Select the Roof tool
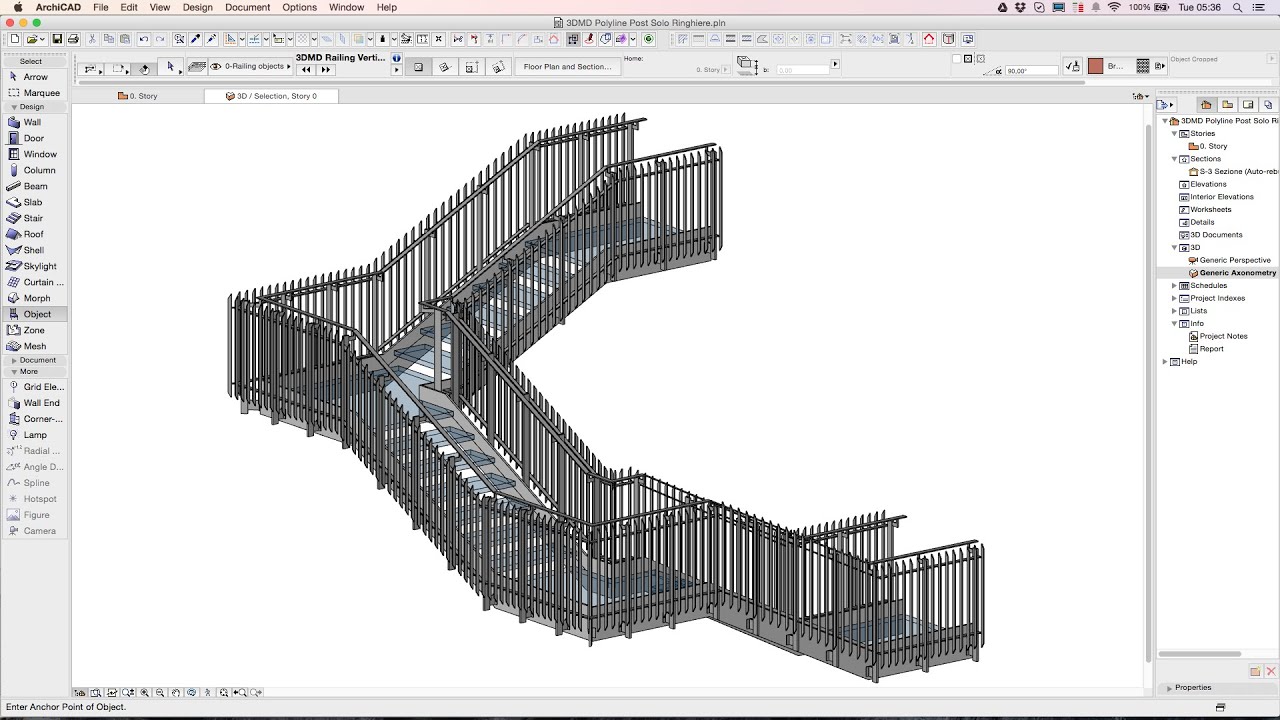1280x720 pixels. pos(34,234)
